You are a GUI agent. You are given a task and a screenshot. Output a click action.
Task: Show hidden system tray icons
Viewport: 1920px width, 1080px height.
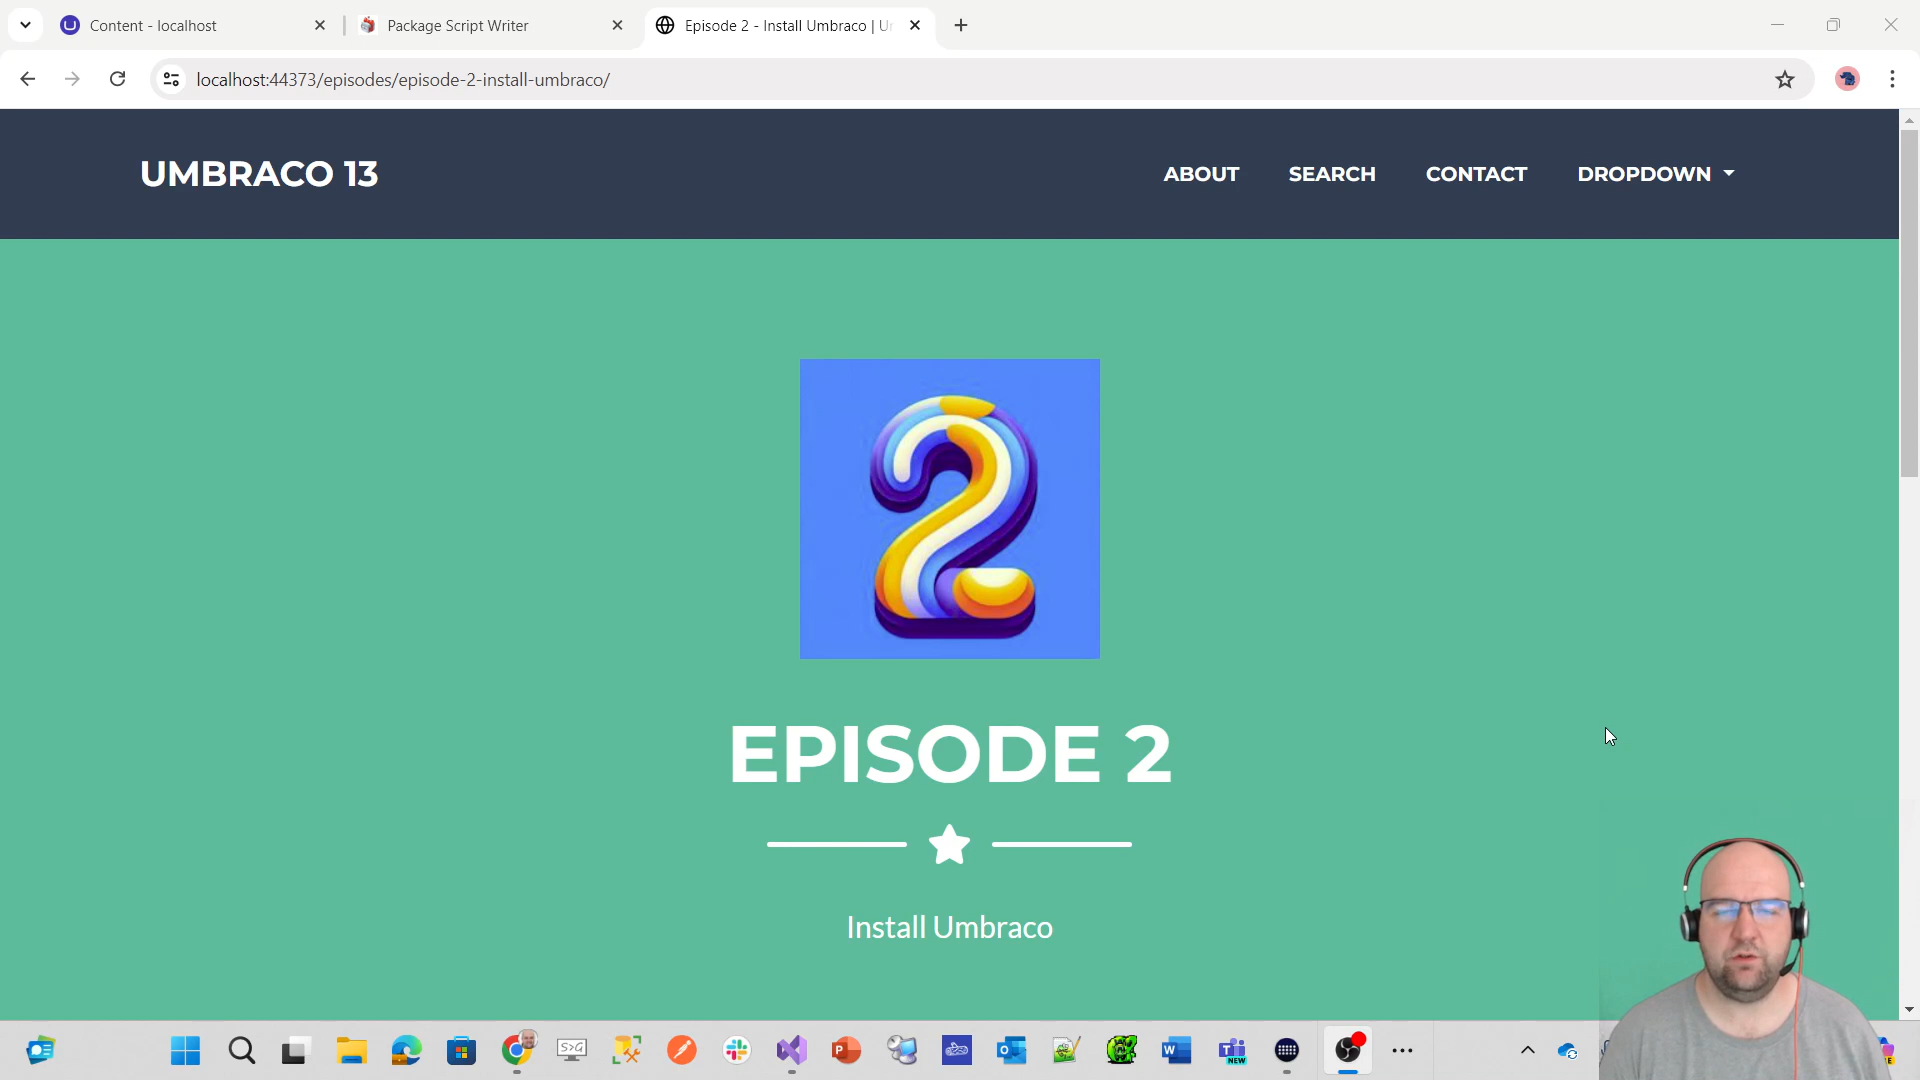[1527, 1051]
